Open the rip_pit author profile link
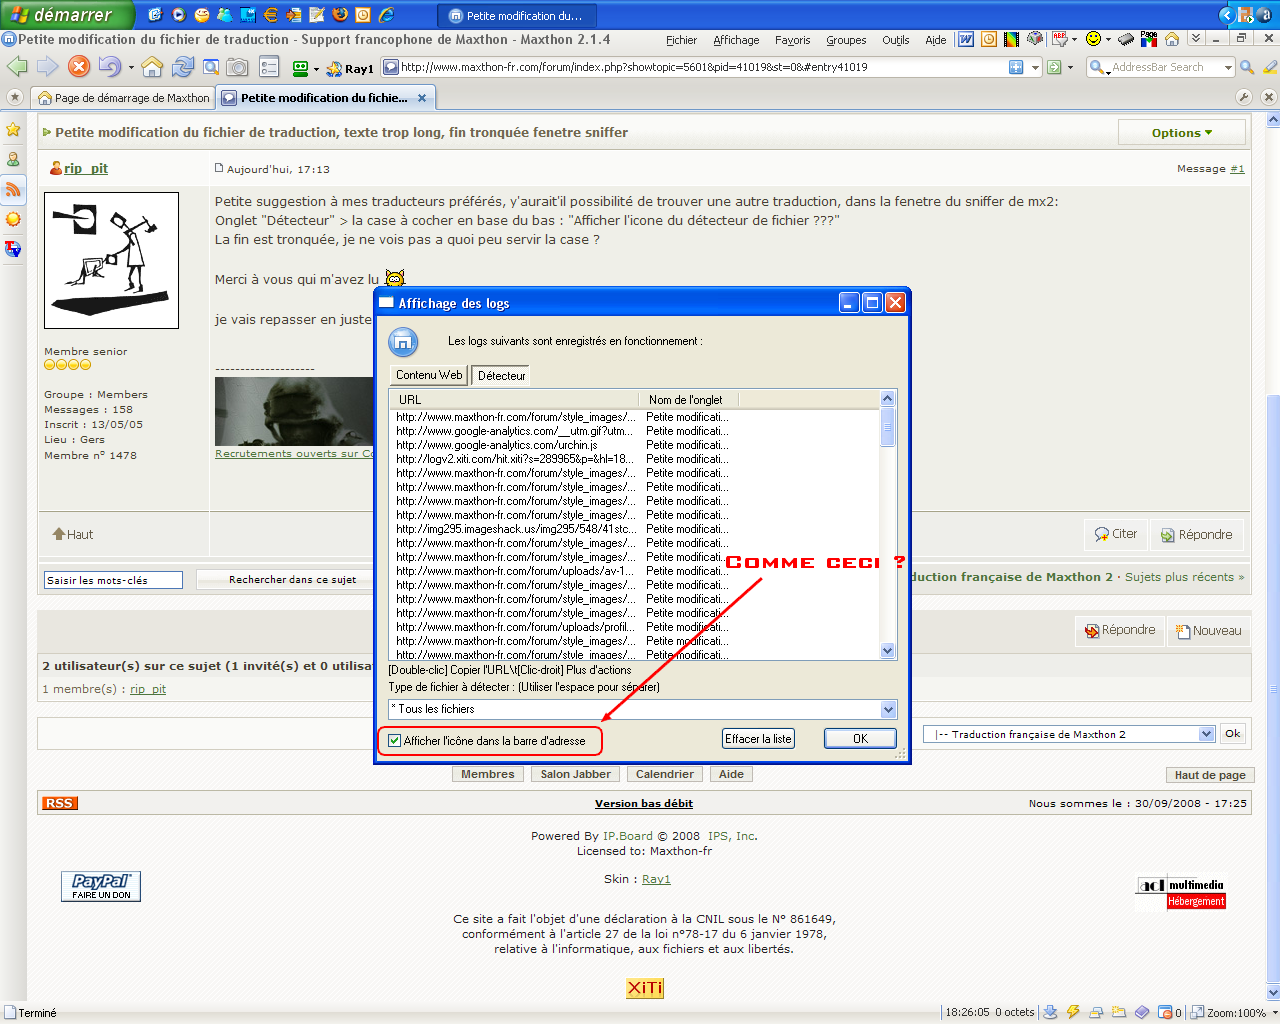The width and height of the screenshot is (1280, 1024). coord(86,168)
